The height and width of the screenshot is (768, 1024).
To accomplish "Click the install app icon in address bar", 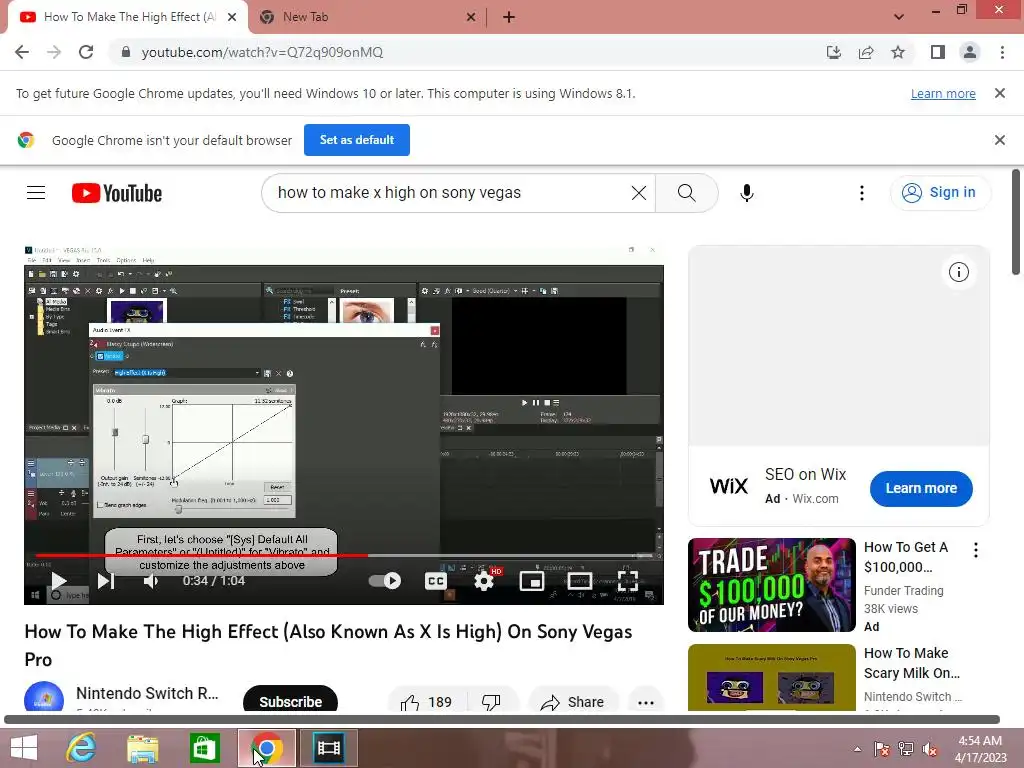I will tap(833, 52).
